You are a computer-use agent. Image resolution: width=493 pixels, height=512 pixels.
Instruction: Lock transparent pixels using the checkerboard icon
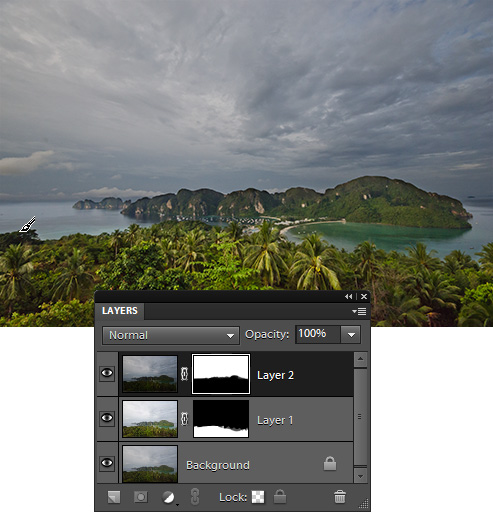[258, 497]
